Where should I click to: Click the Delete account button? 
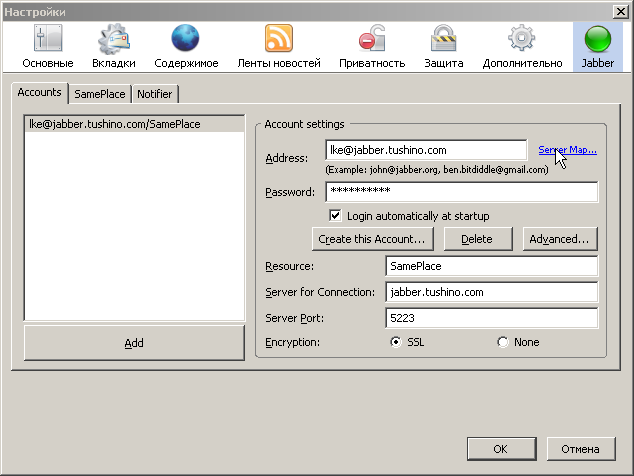[x=478, y=239]
